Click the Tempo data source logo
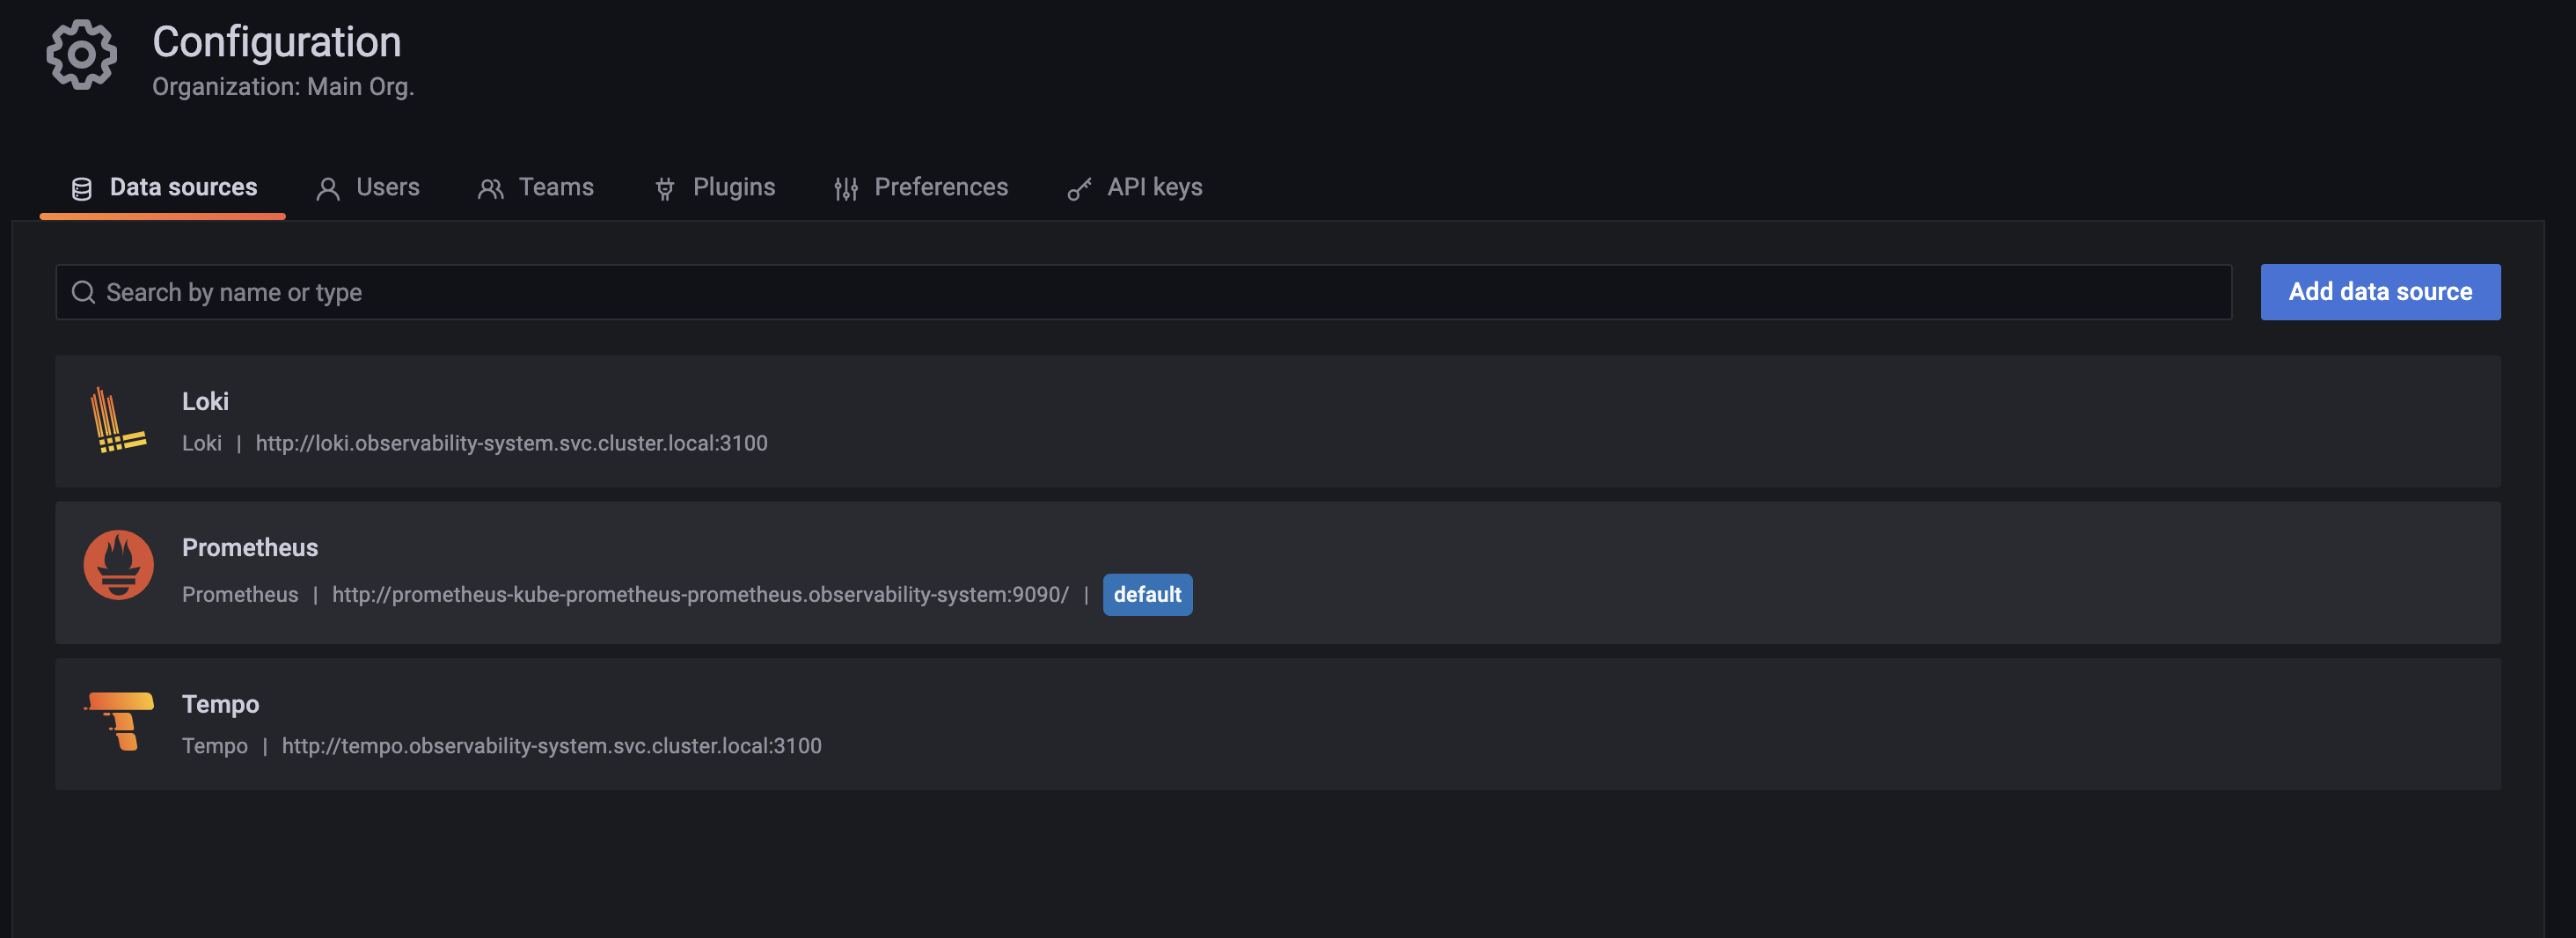 pyautogui.click(x=119, y=720)
